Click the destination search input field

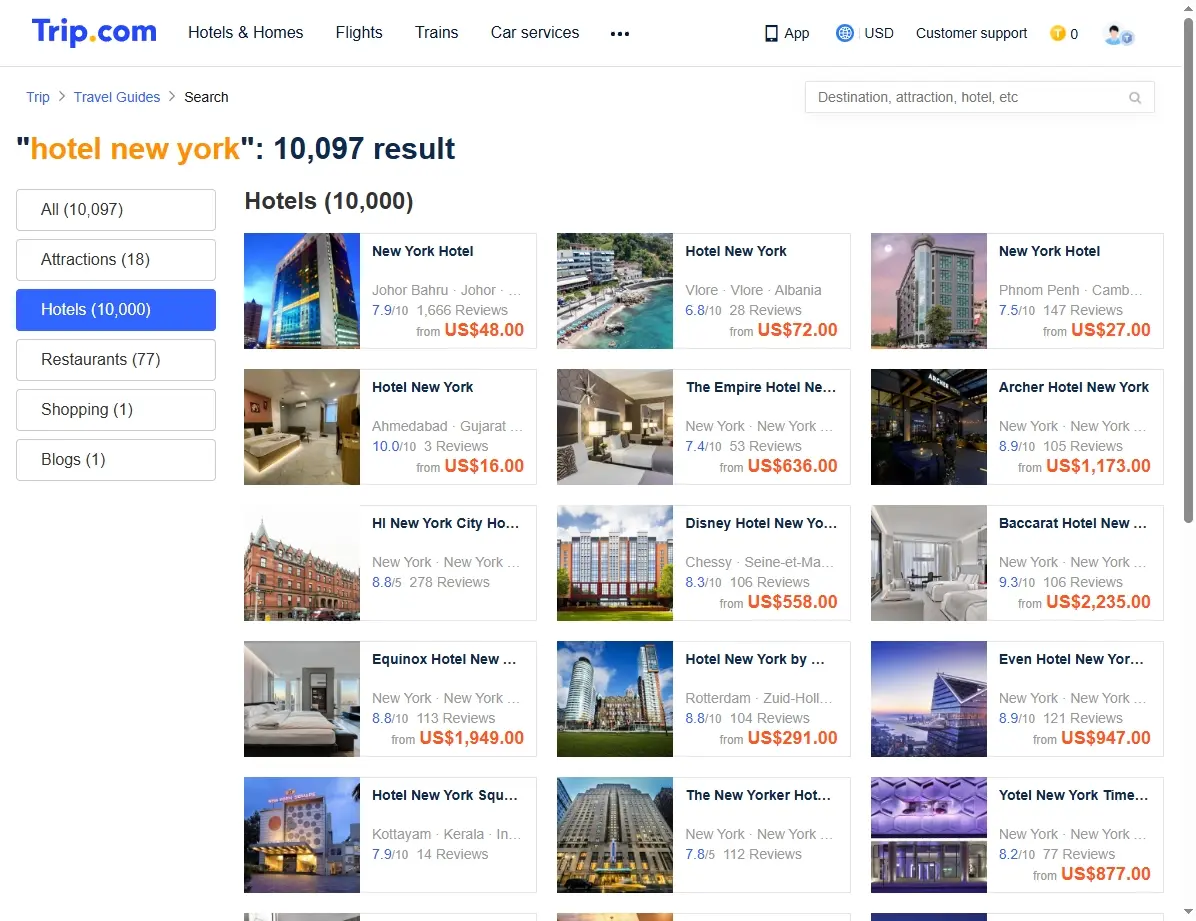(x=979, y=98)
